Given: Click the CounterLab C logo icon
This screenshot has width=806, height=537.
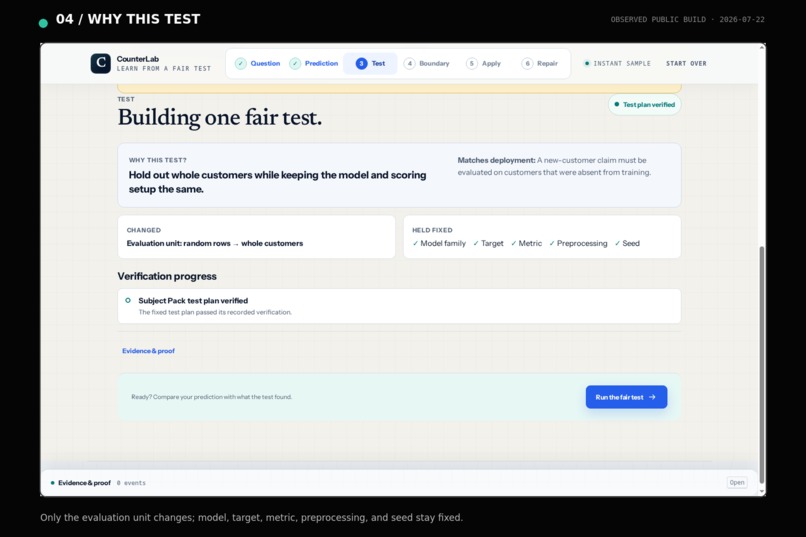Looking at the screenshot, I should coord(101,63).
